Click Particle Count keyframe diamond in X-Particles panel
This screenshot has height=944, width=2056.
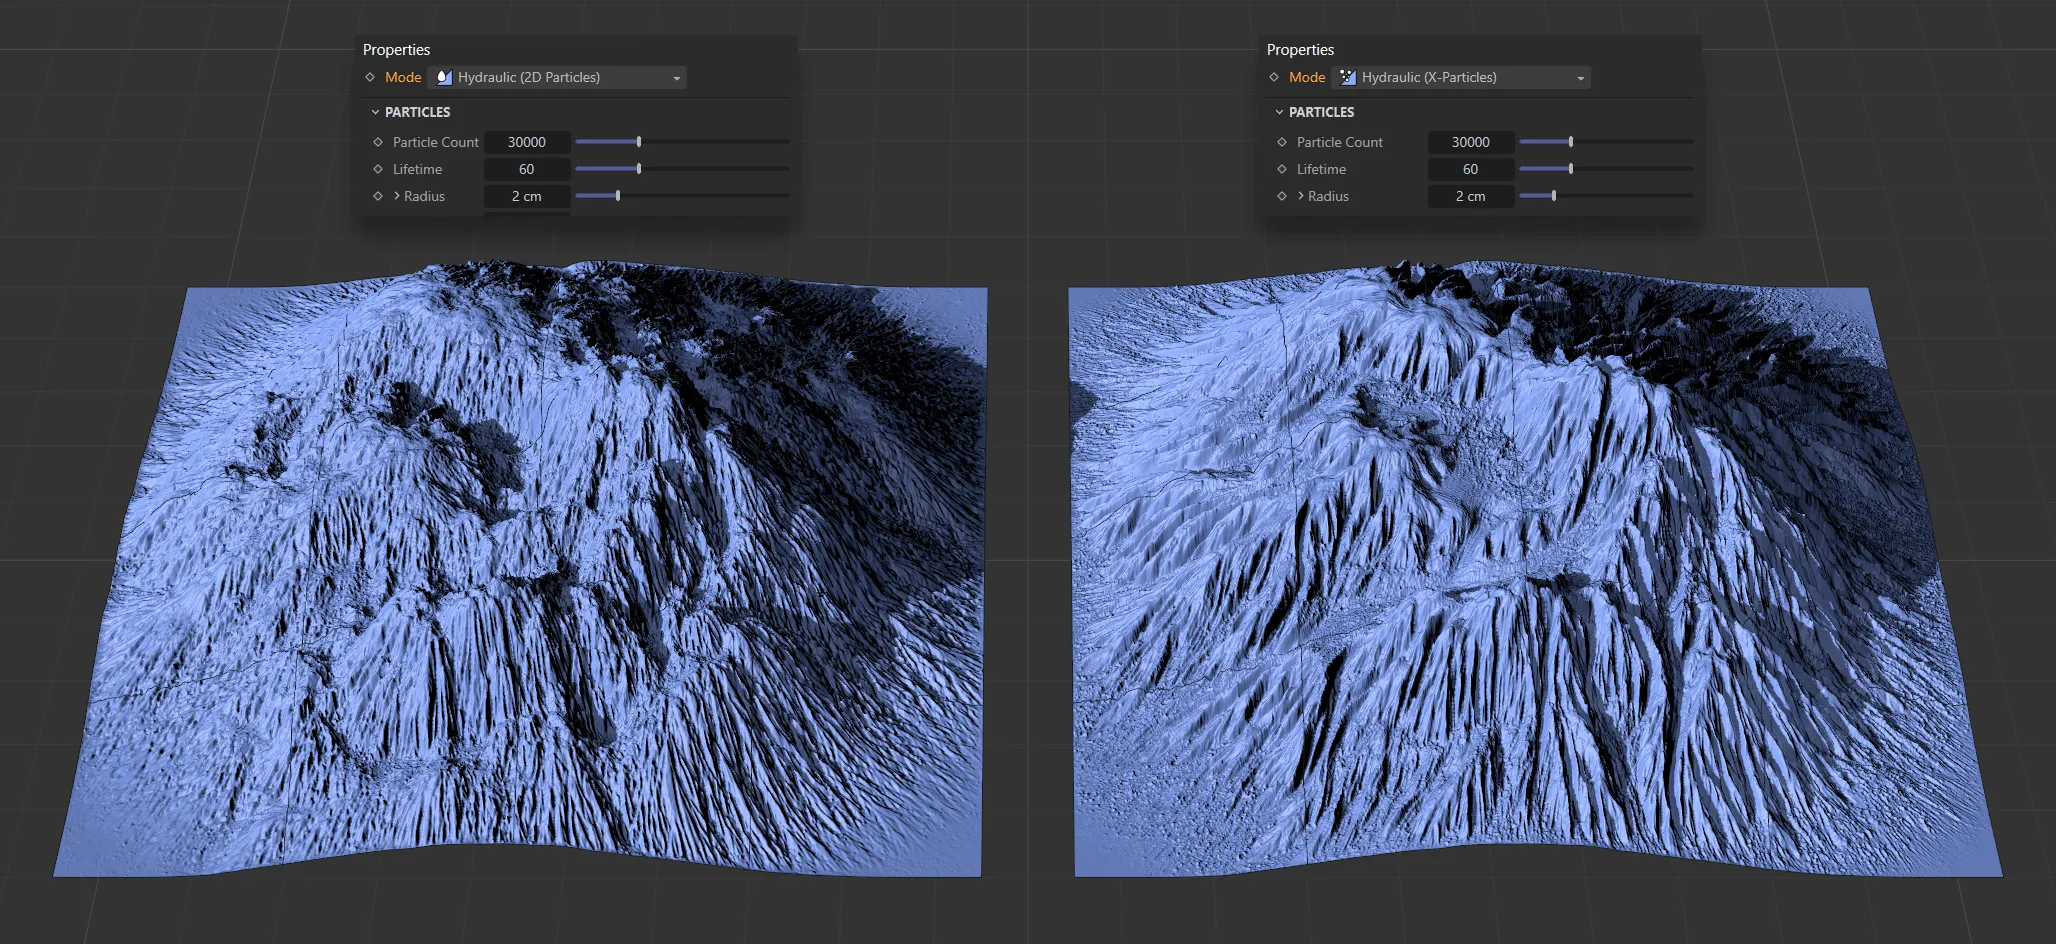(x=1282, y=142)
